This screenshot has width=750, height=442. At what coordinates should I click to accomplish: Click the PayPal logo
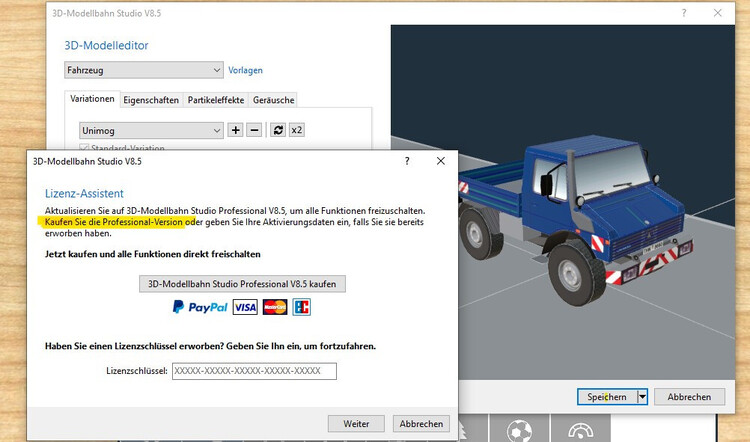[200, 307]
